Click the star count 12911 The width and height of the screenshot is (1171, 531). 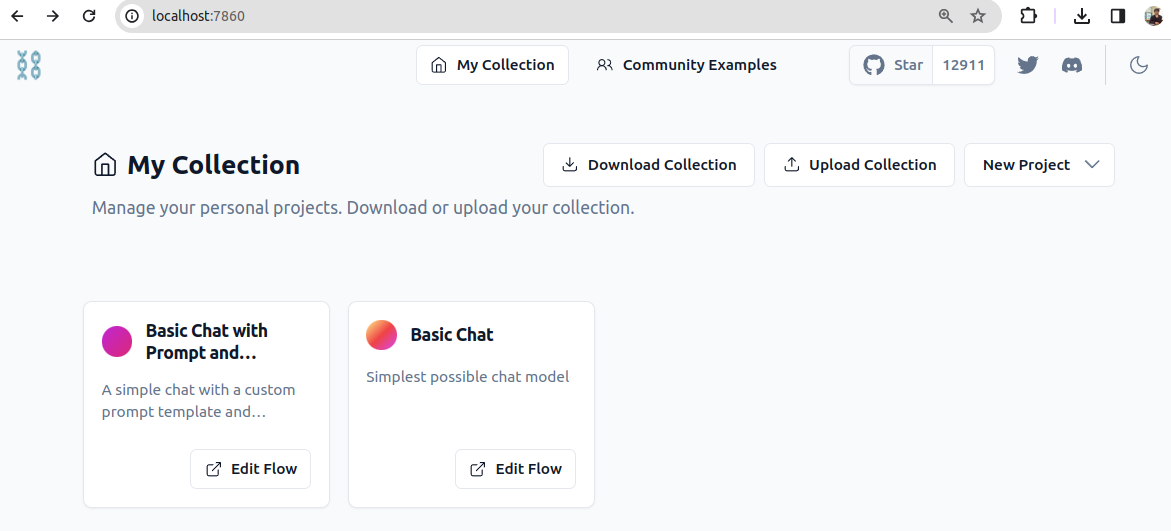coord(963,65)
